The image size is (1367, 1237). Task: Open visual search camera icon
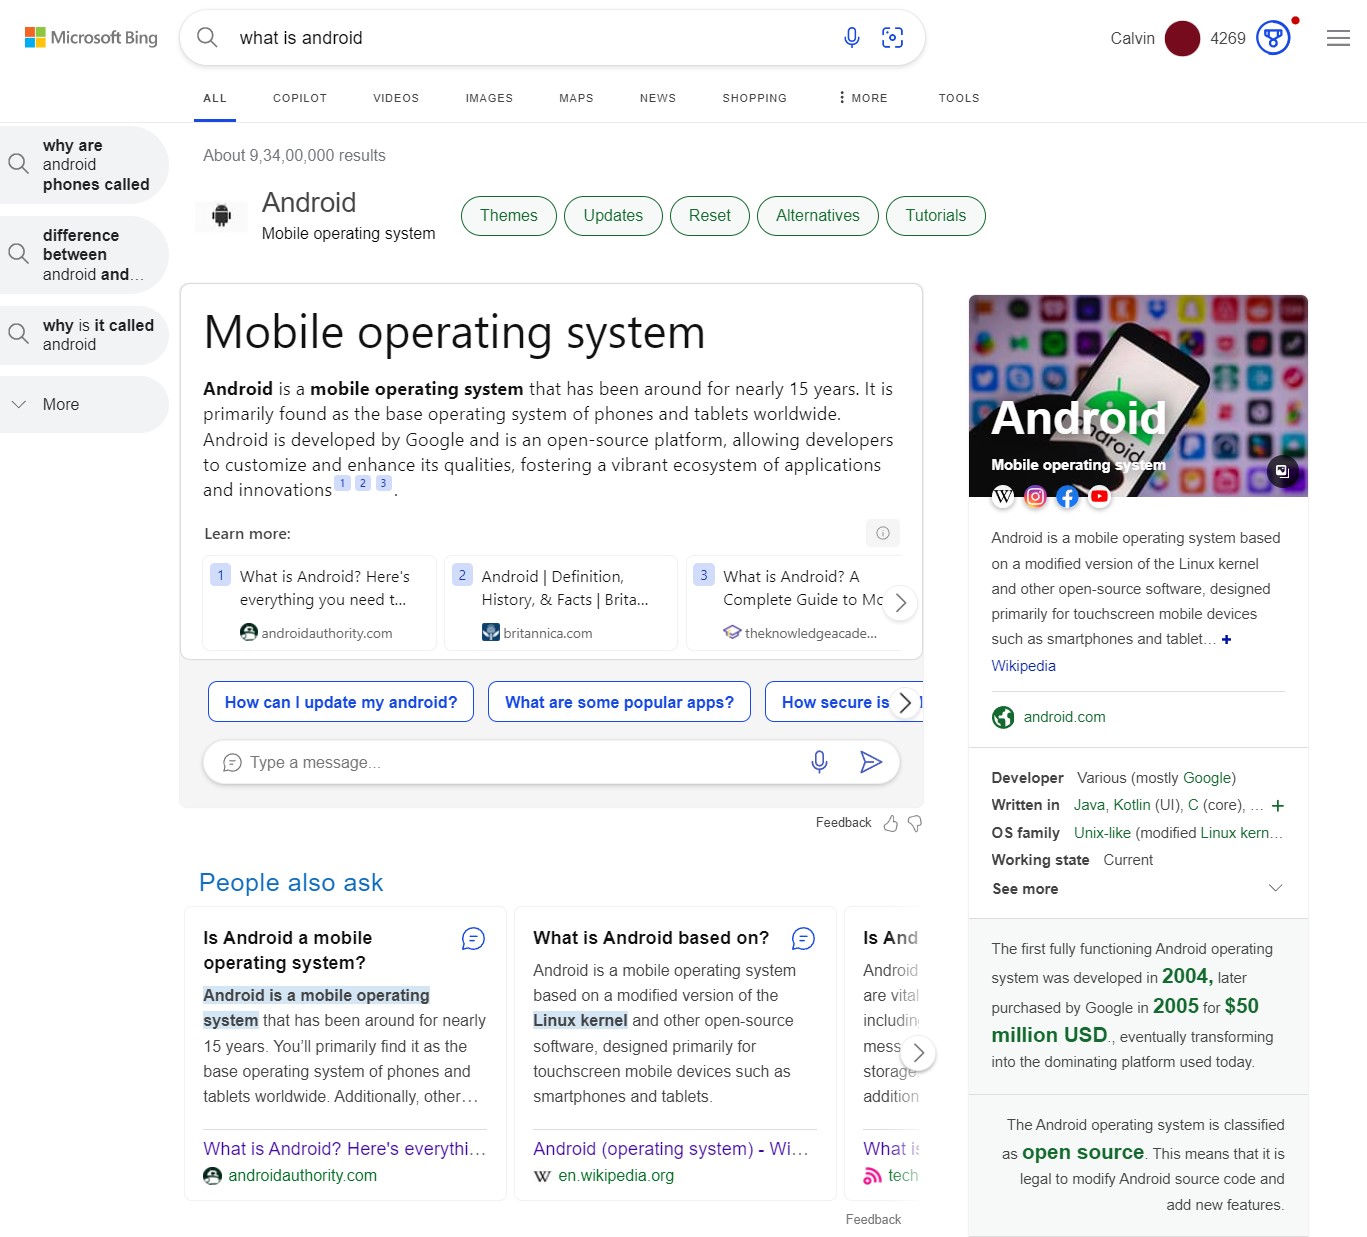coord(892,38)
